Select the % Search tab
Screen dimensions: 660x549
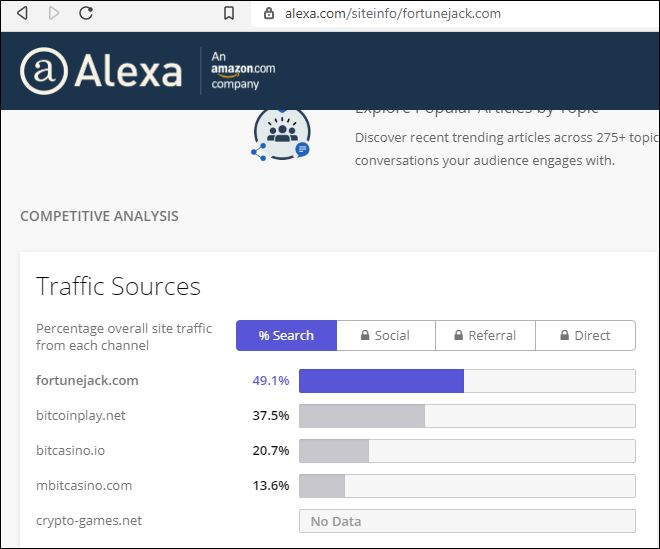(286, 336)
